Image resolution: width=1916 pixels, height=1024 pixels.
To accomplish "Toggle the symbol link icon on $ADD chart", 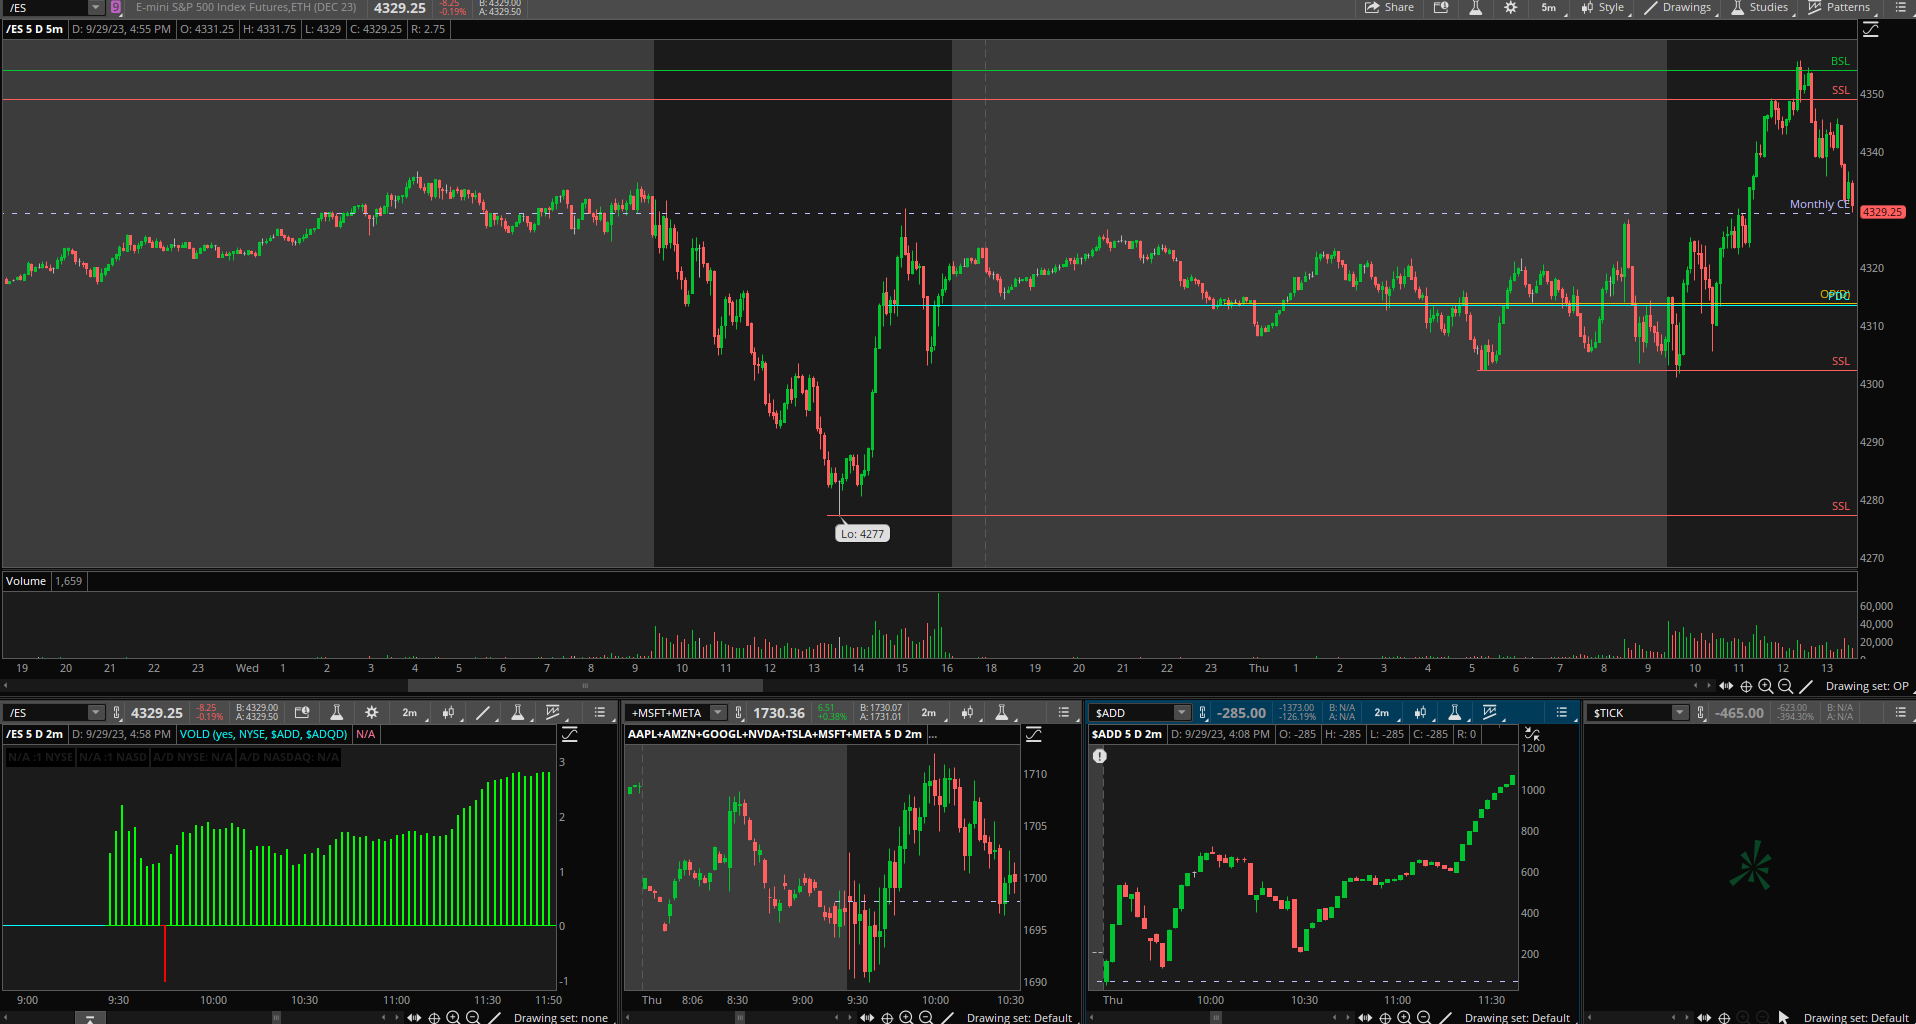I will [x=1203, y=713].
